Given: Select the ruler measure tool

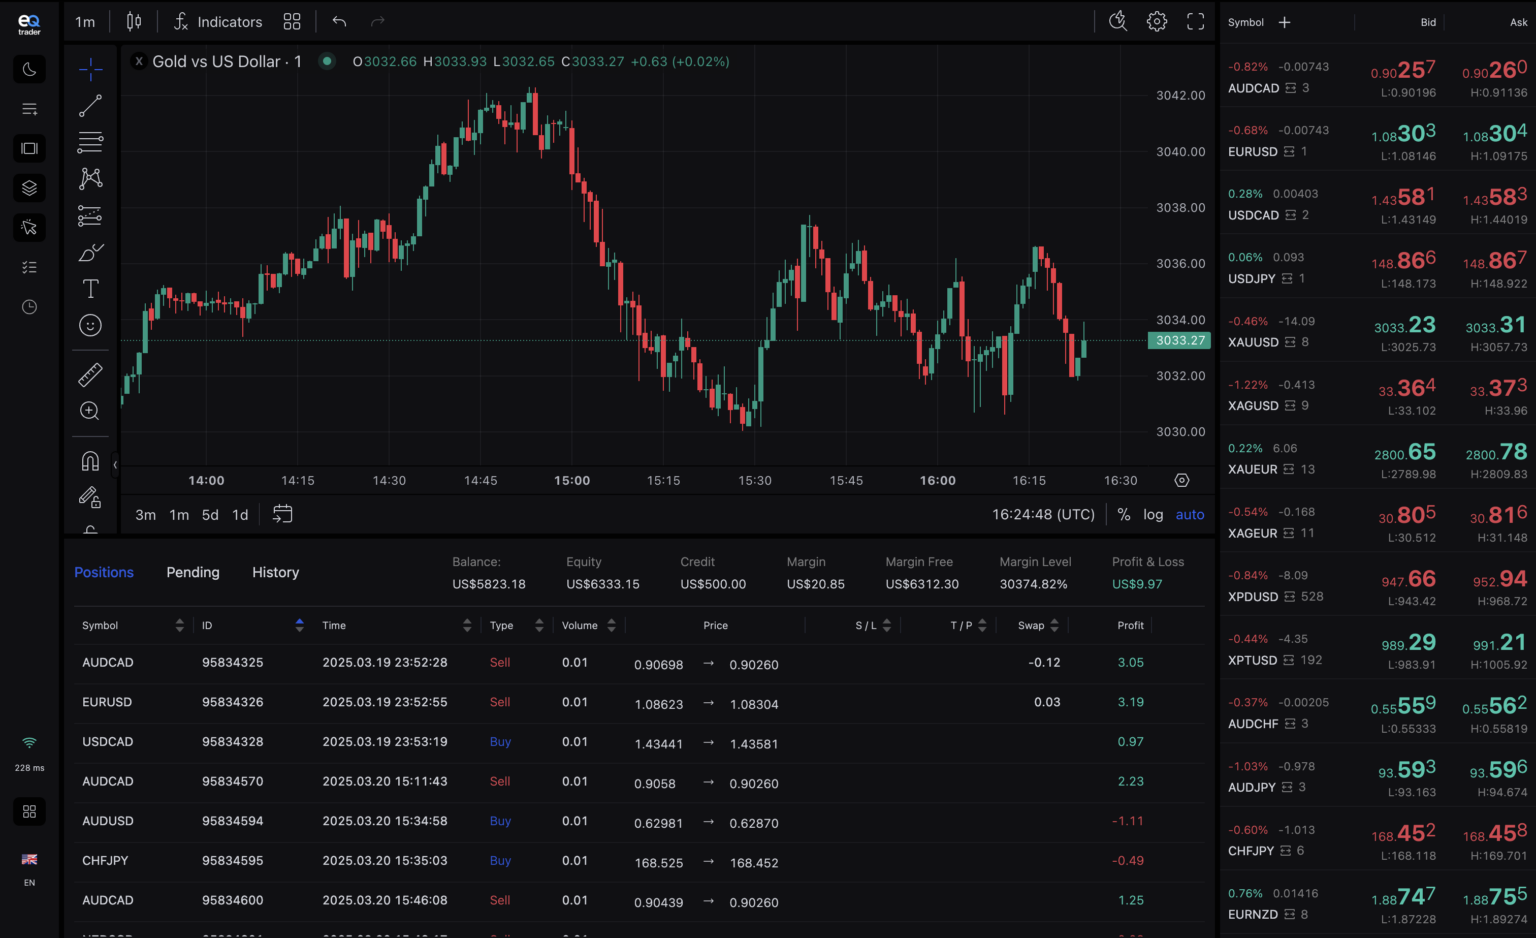Looking at the screenshot, I should [90, 375].
